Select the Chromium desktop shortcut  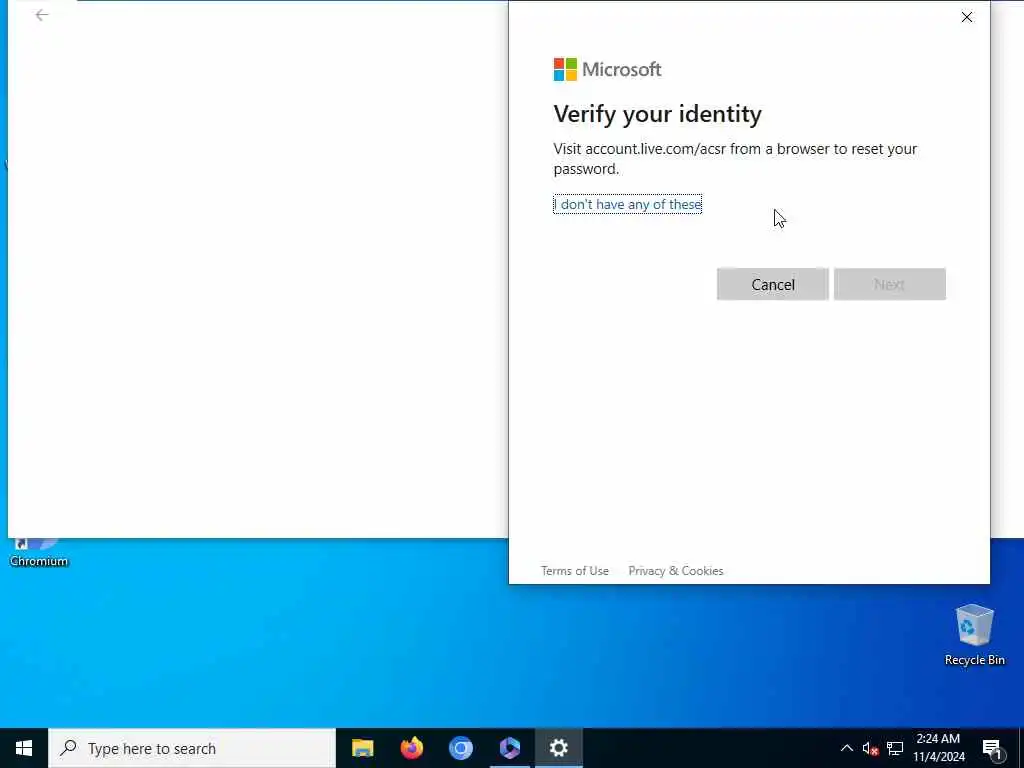[39, 552]
